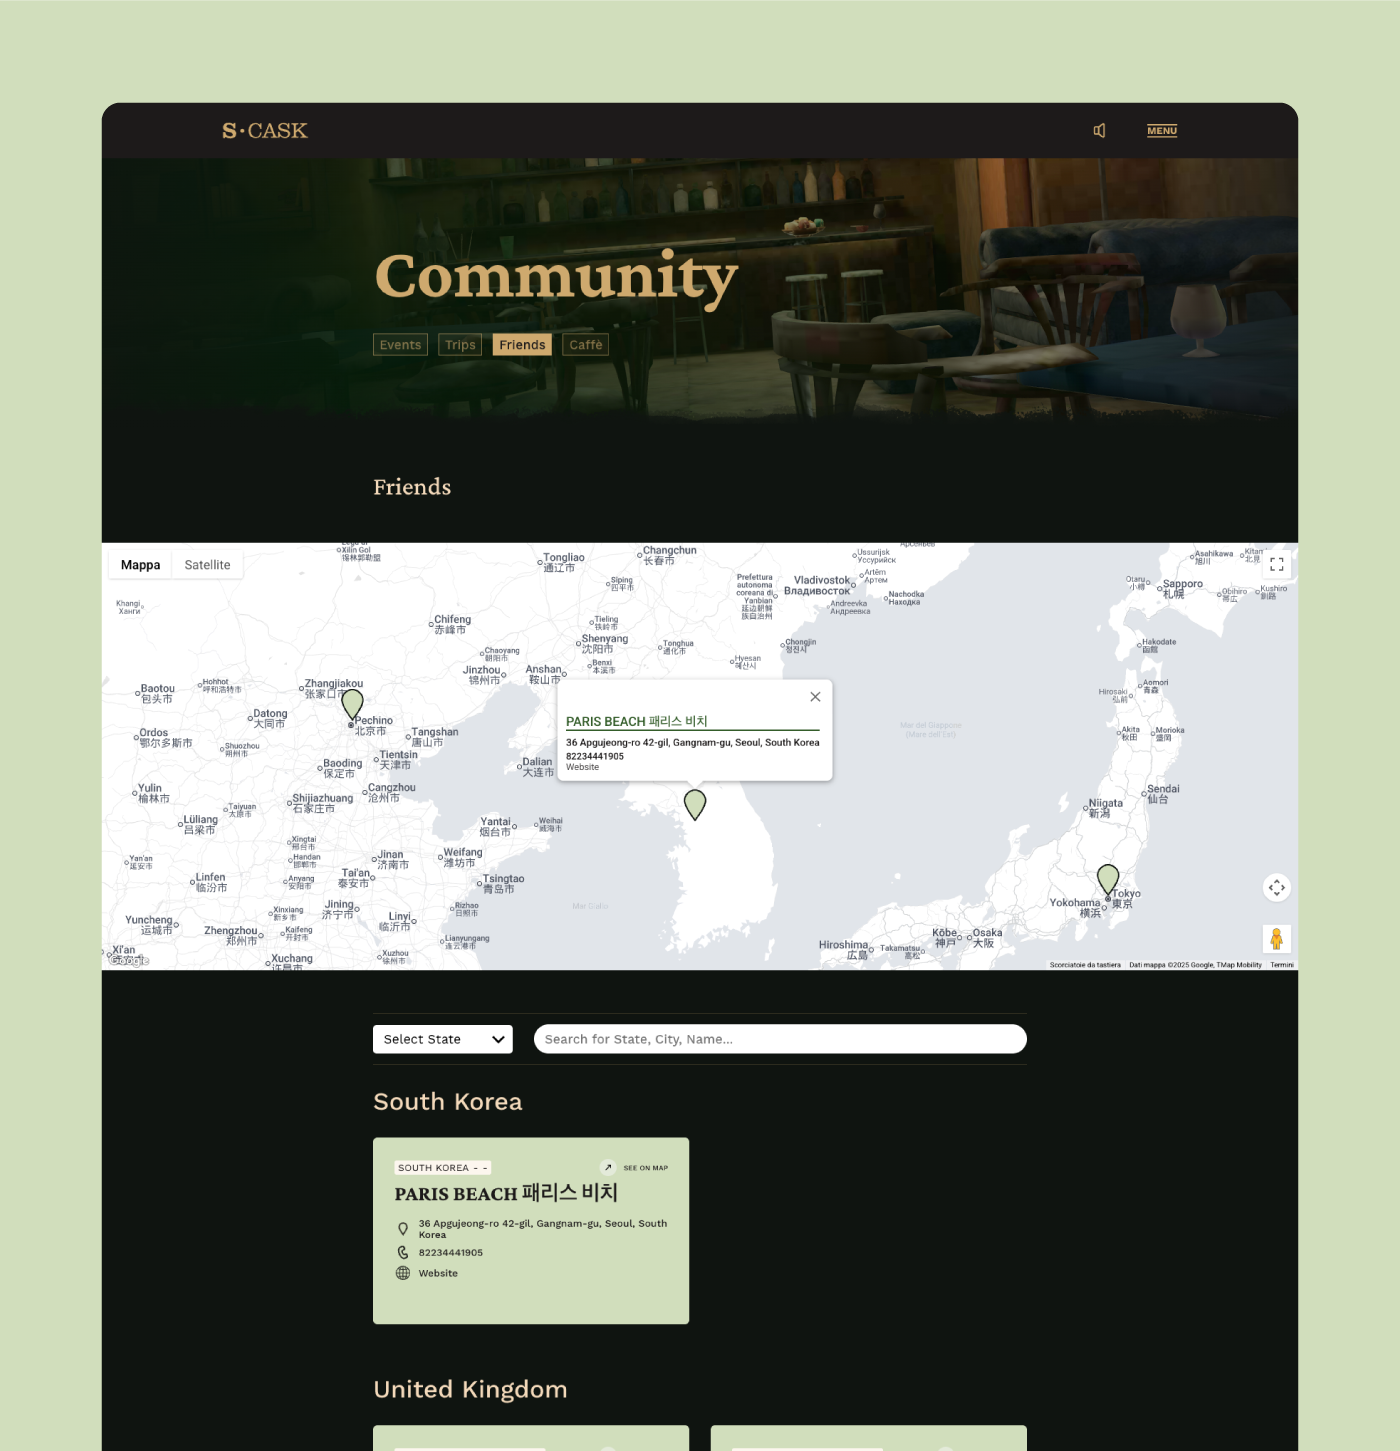Mute site audio with the speaker icon
This screenshot has width=1400, height=1451.
tap(1099, 131)
